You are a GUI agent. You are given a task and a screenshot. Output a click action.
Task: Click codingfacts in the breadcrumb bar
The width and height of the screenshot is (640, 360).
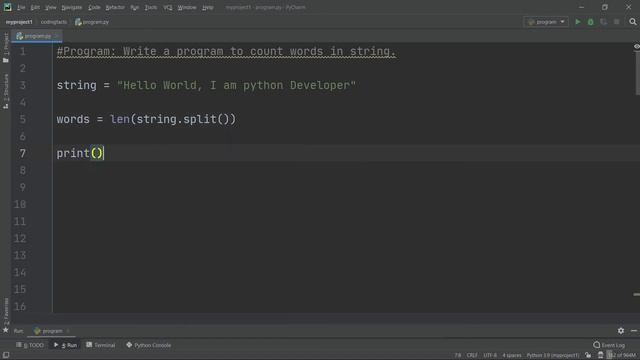(x=53, y=22)
